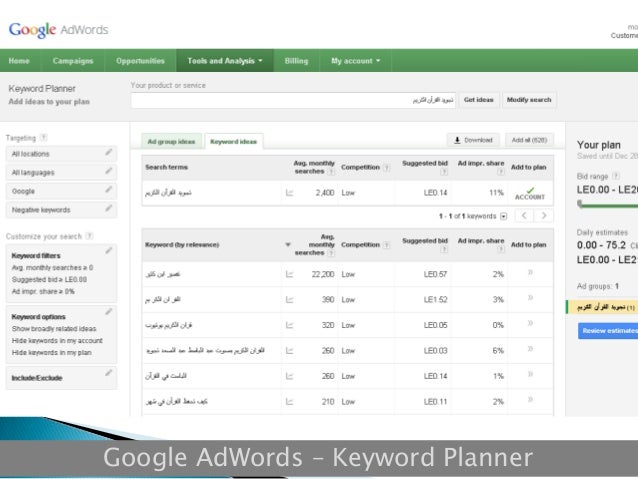This screenshot has height=479, width=638.
Task: Click the Keyword Planner heading
Action: [x=42, y=88]
